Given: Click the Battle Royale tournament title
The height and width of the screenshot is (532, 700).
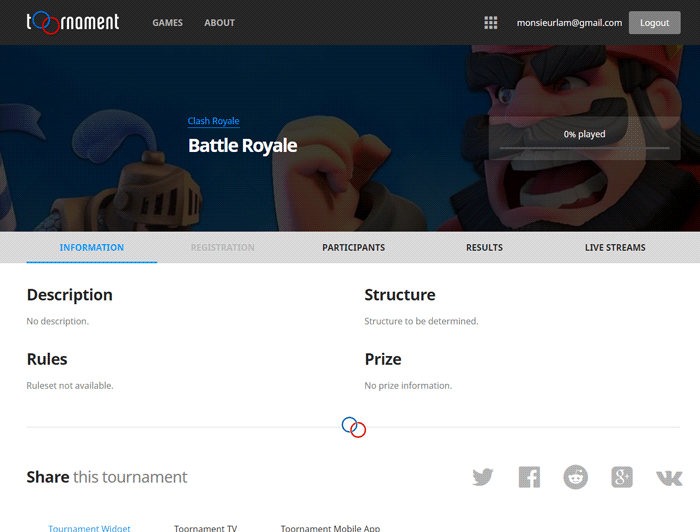Looking at the screenshot, I should click(x=242, y=145).
